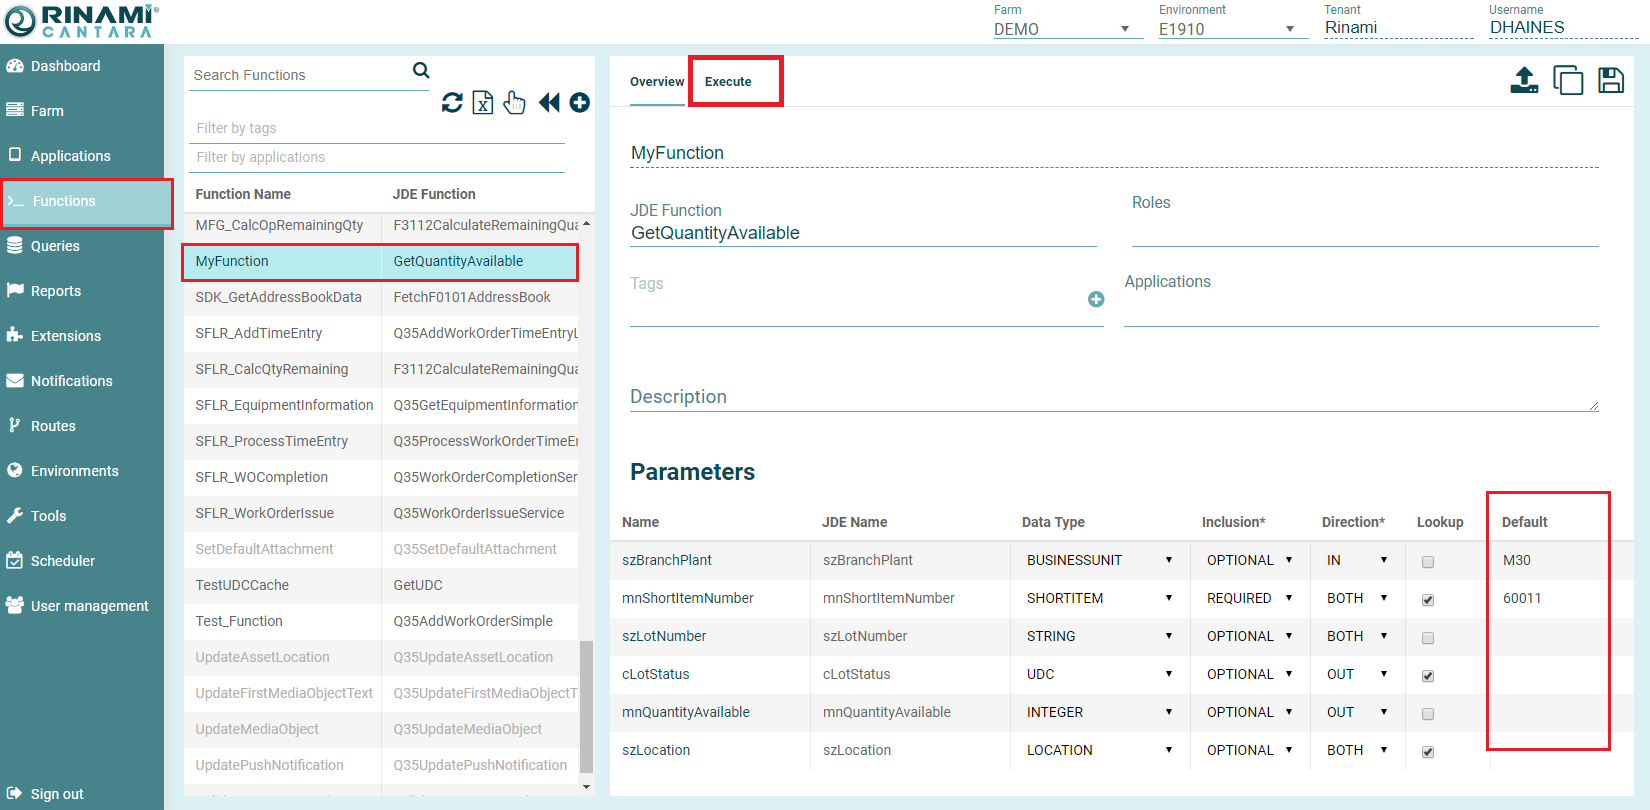
Task: Click the collapse panel double-arrow icon
Action: click(x=549, y=103)
